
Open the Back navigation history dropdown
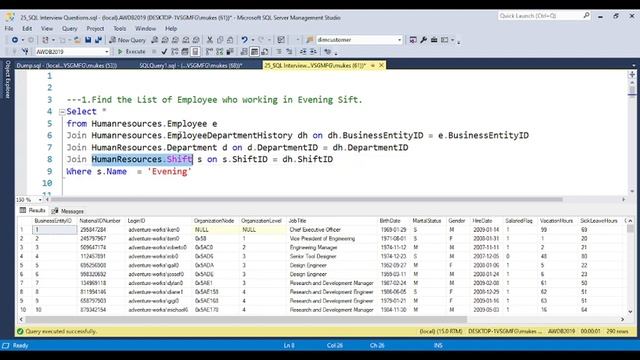click(x=22, y=40)
